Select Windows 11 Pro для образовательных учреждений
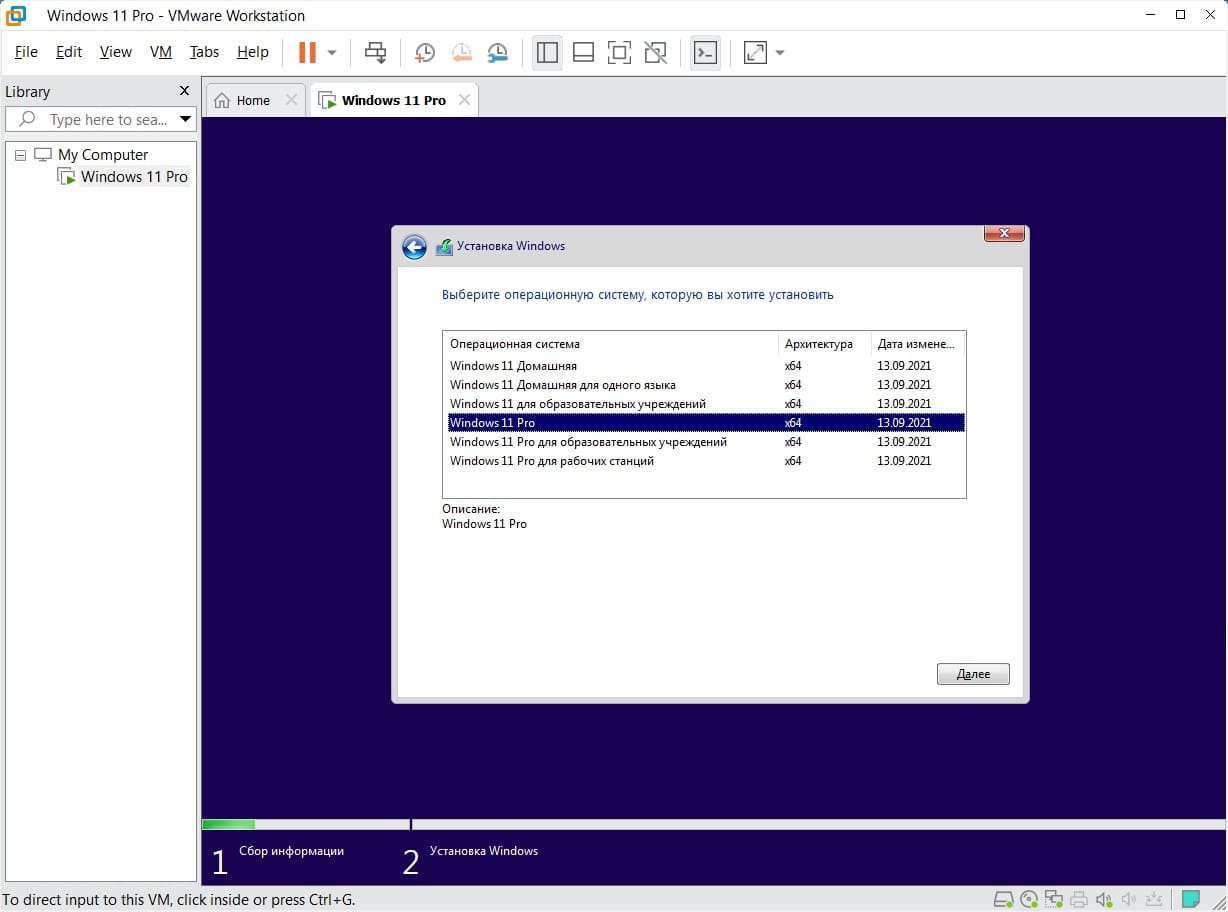1228x912 pixels. click(705, 442)
